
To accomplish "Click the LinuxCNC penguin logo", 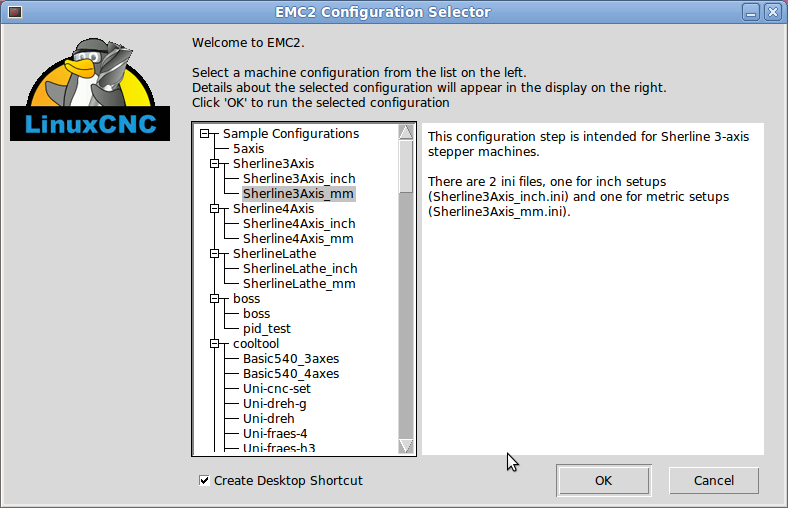I will point(90,89).
